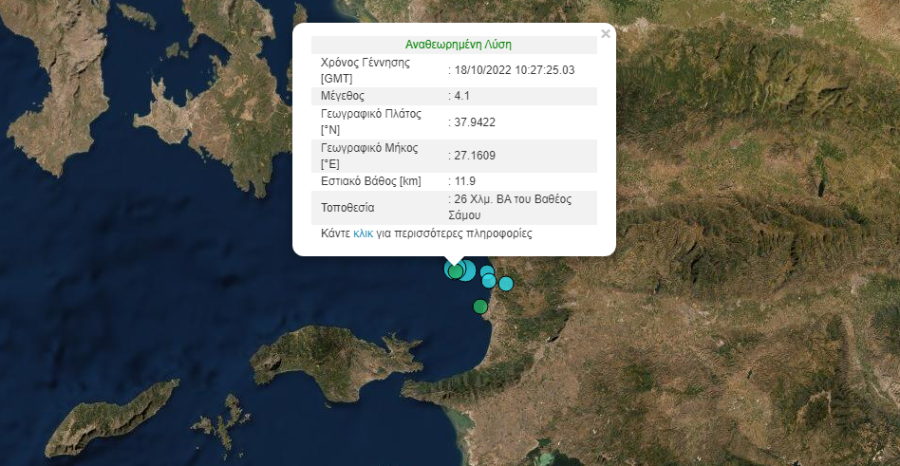Click the 'Γεωγραφικό Μήκος [°E]' label

coord(369,156)
